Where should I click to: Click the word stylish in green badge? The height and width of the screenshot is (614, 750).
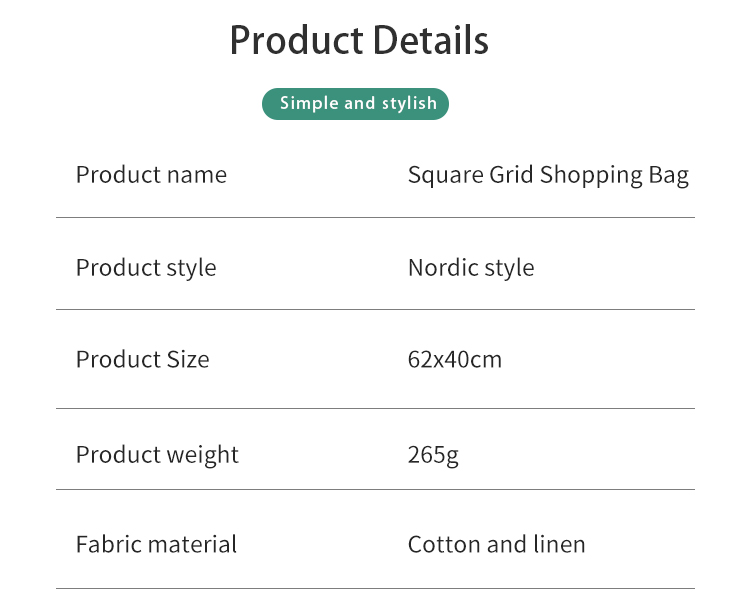(409, 104)
